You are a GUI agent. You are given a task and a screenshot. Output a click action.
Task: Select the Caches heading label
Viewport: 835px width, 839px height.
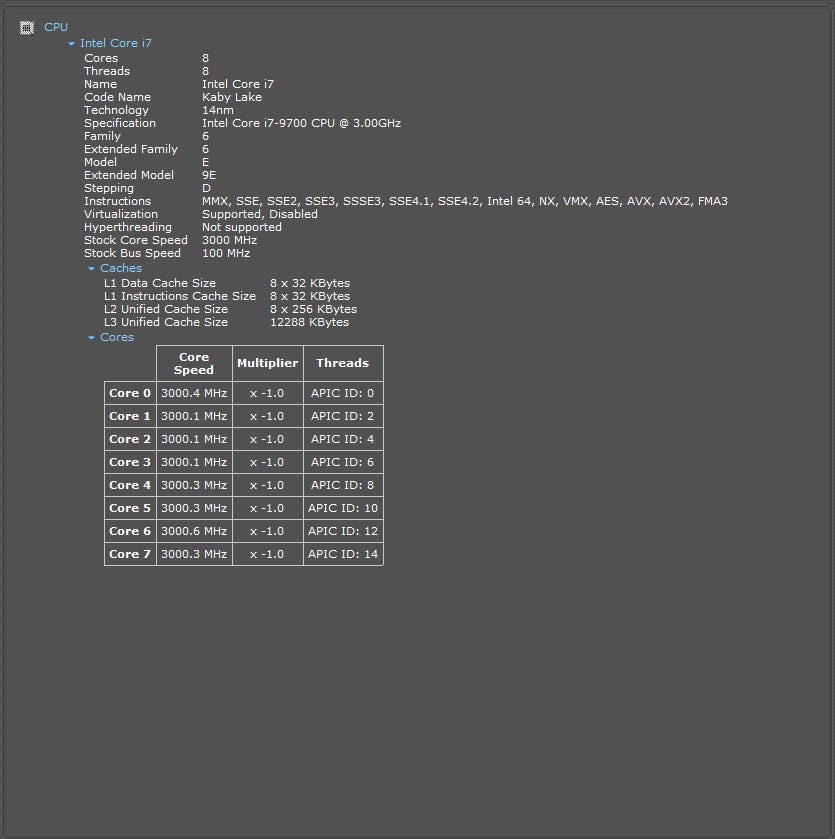pyautogui.click(x=121, y=268)
